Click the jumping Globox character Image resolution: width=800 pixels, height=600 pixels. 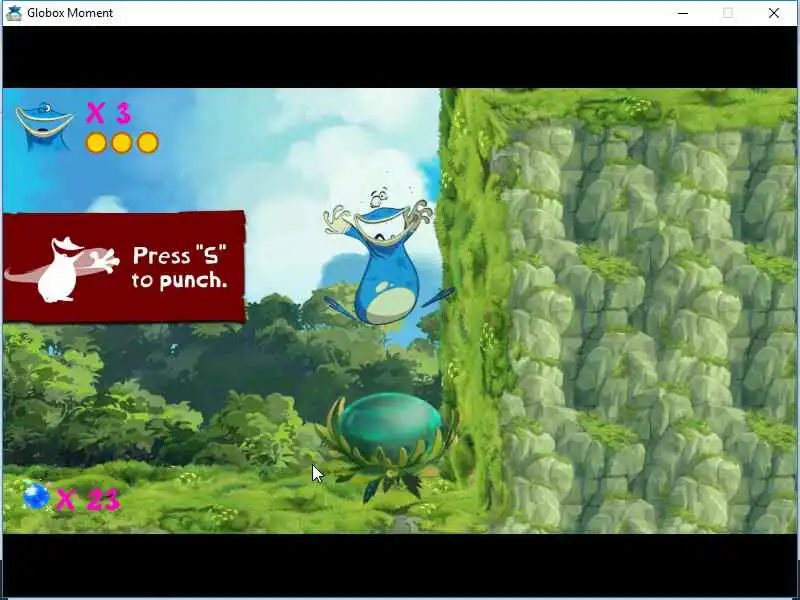click(x=388, y=258)
